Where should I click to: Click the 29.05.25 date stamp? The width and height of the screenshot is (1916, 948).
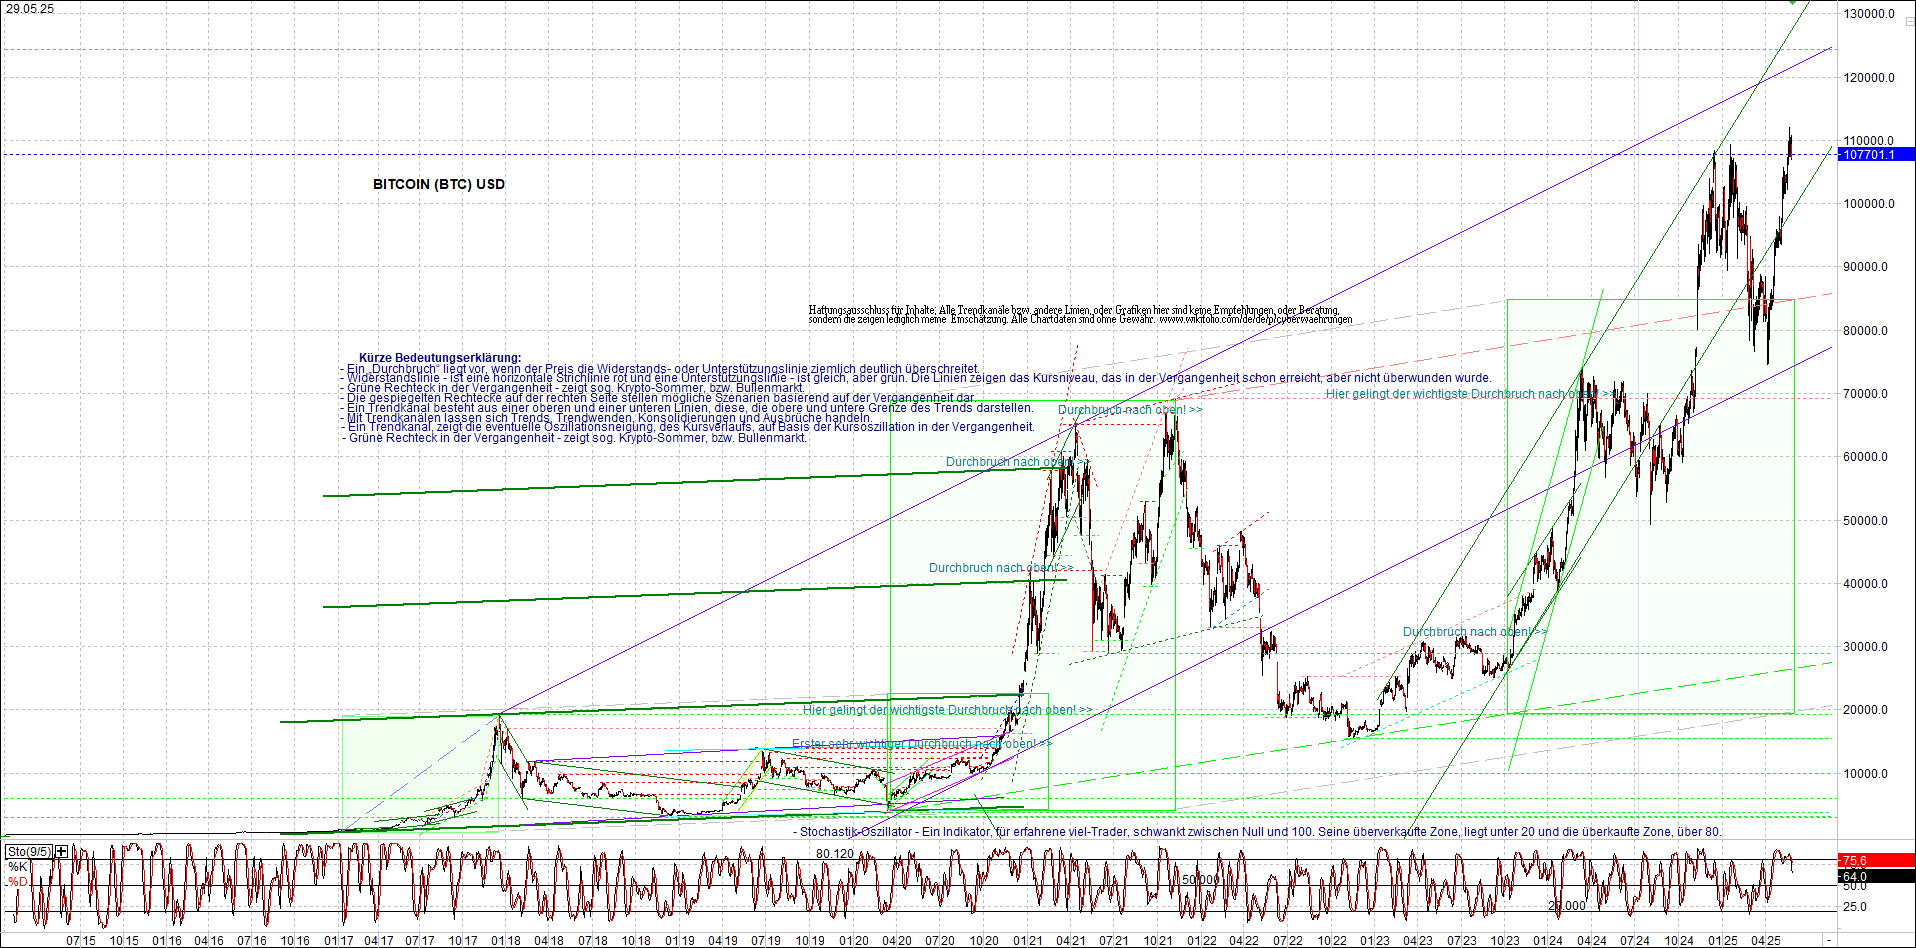click(x=31, y=9)
